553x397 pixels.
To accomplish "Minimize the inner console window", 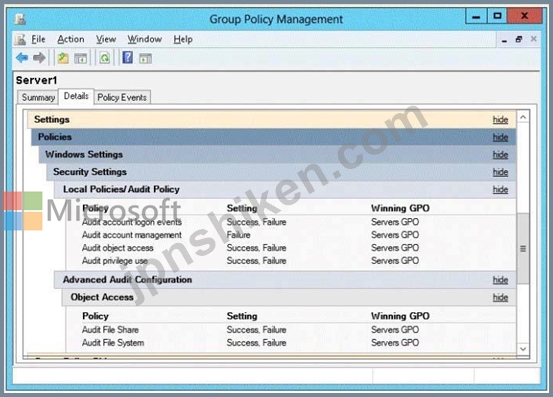I will click(x=504, y=40).
